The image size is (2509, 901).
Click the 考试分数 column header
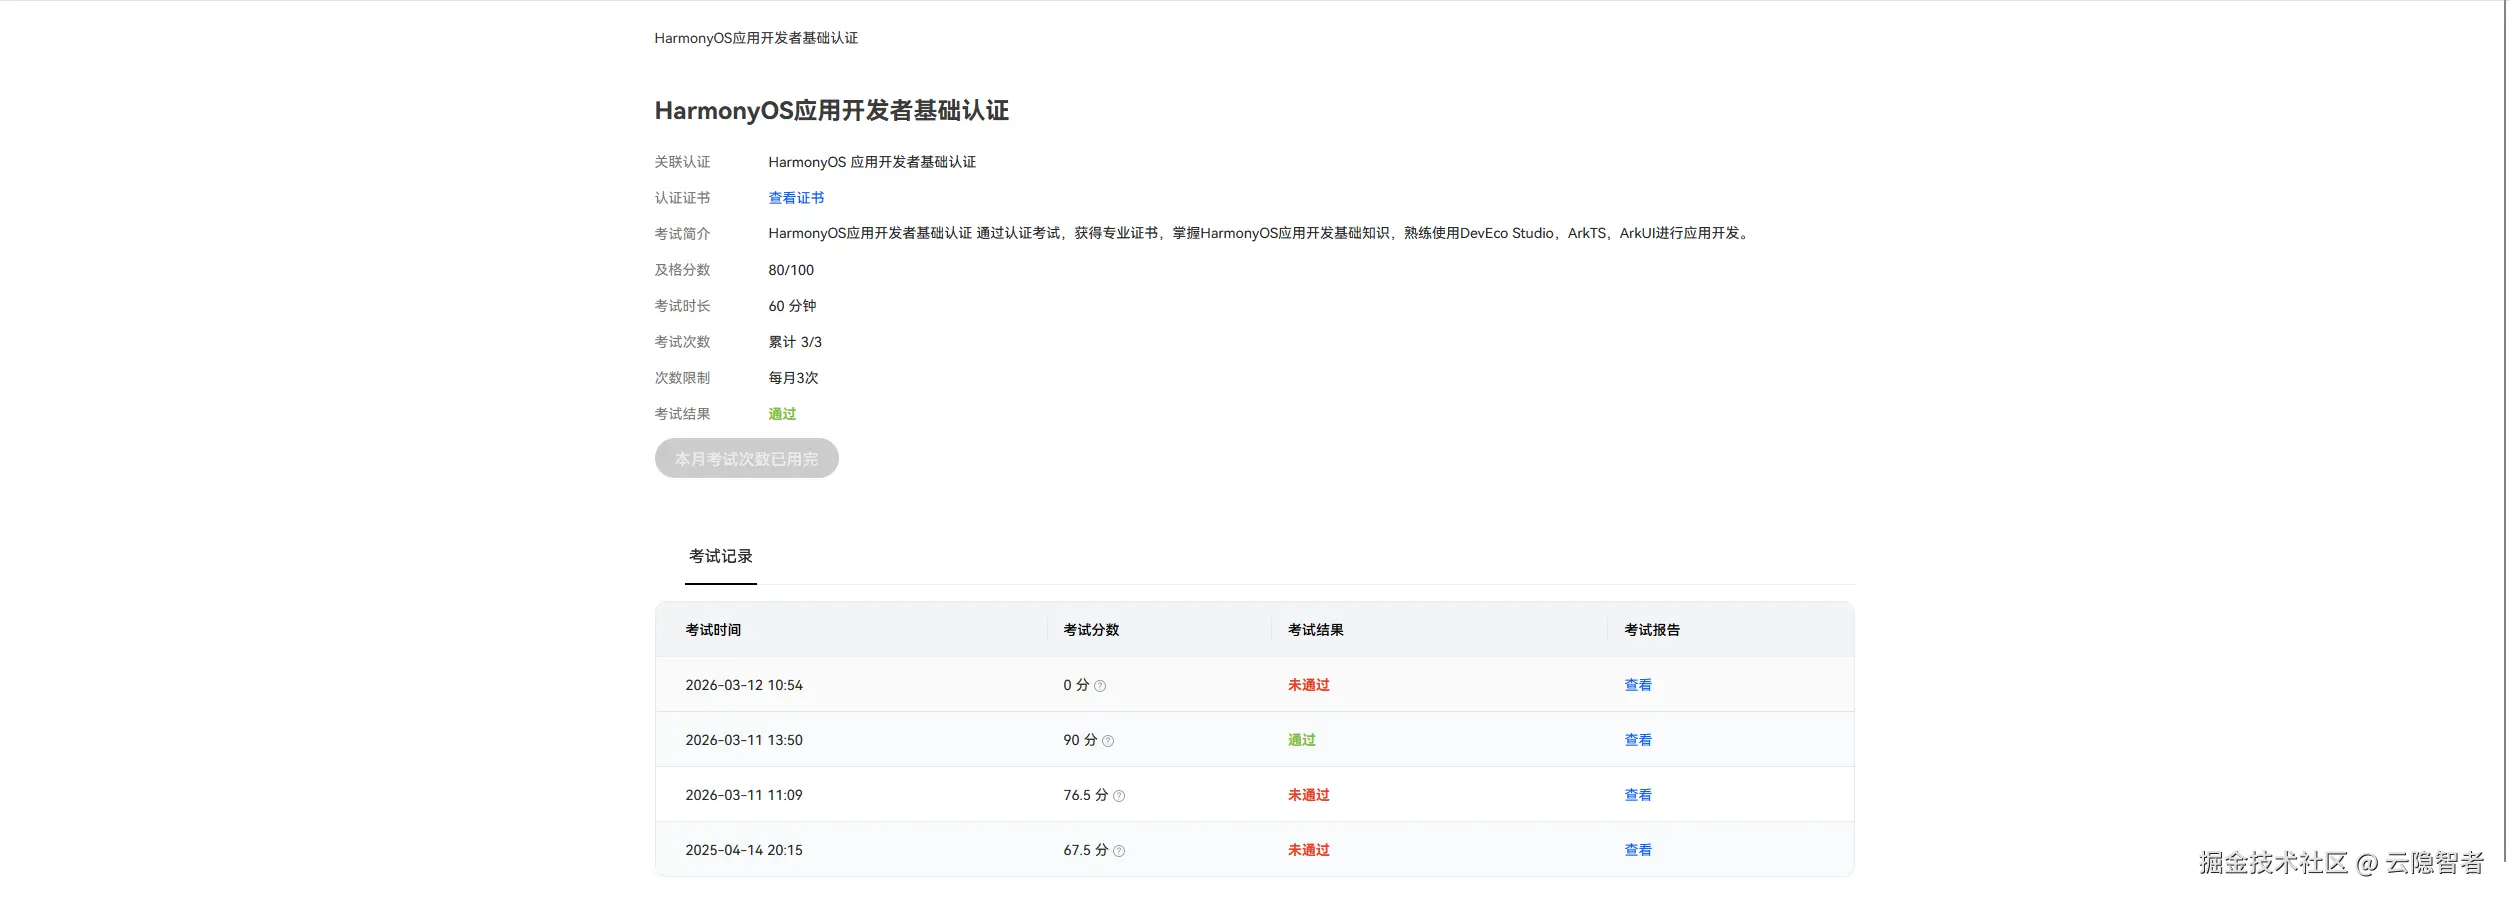[1091, 630]
